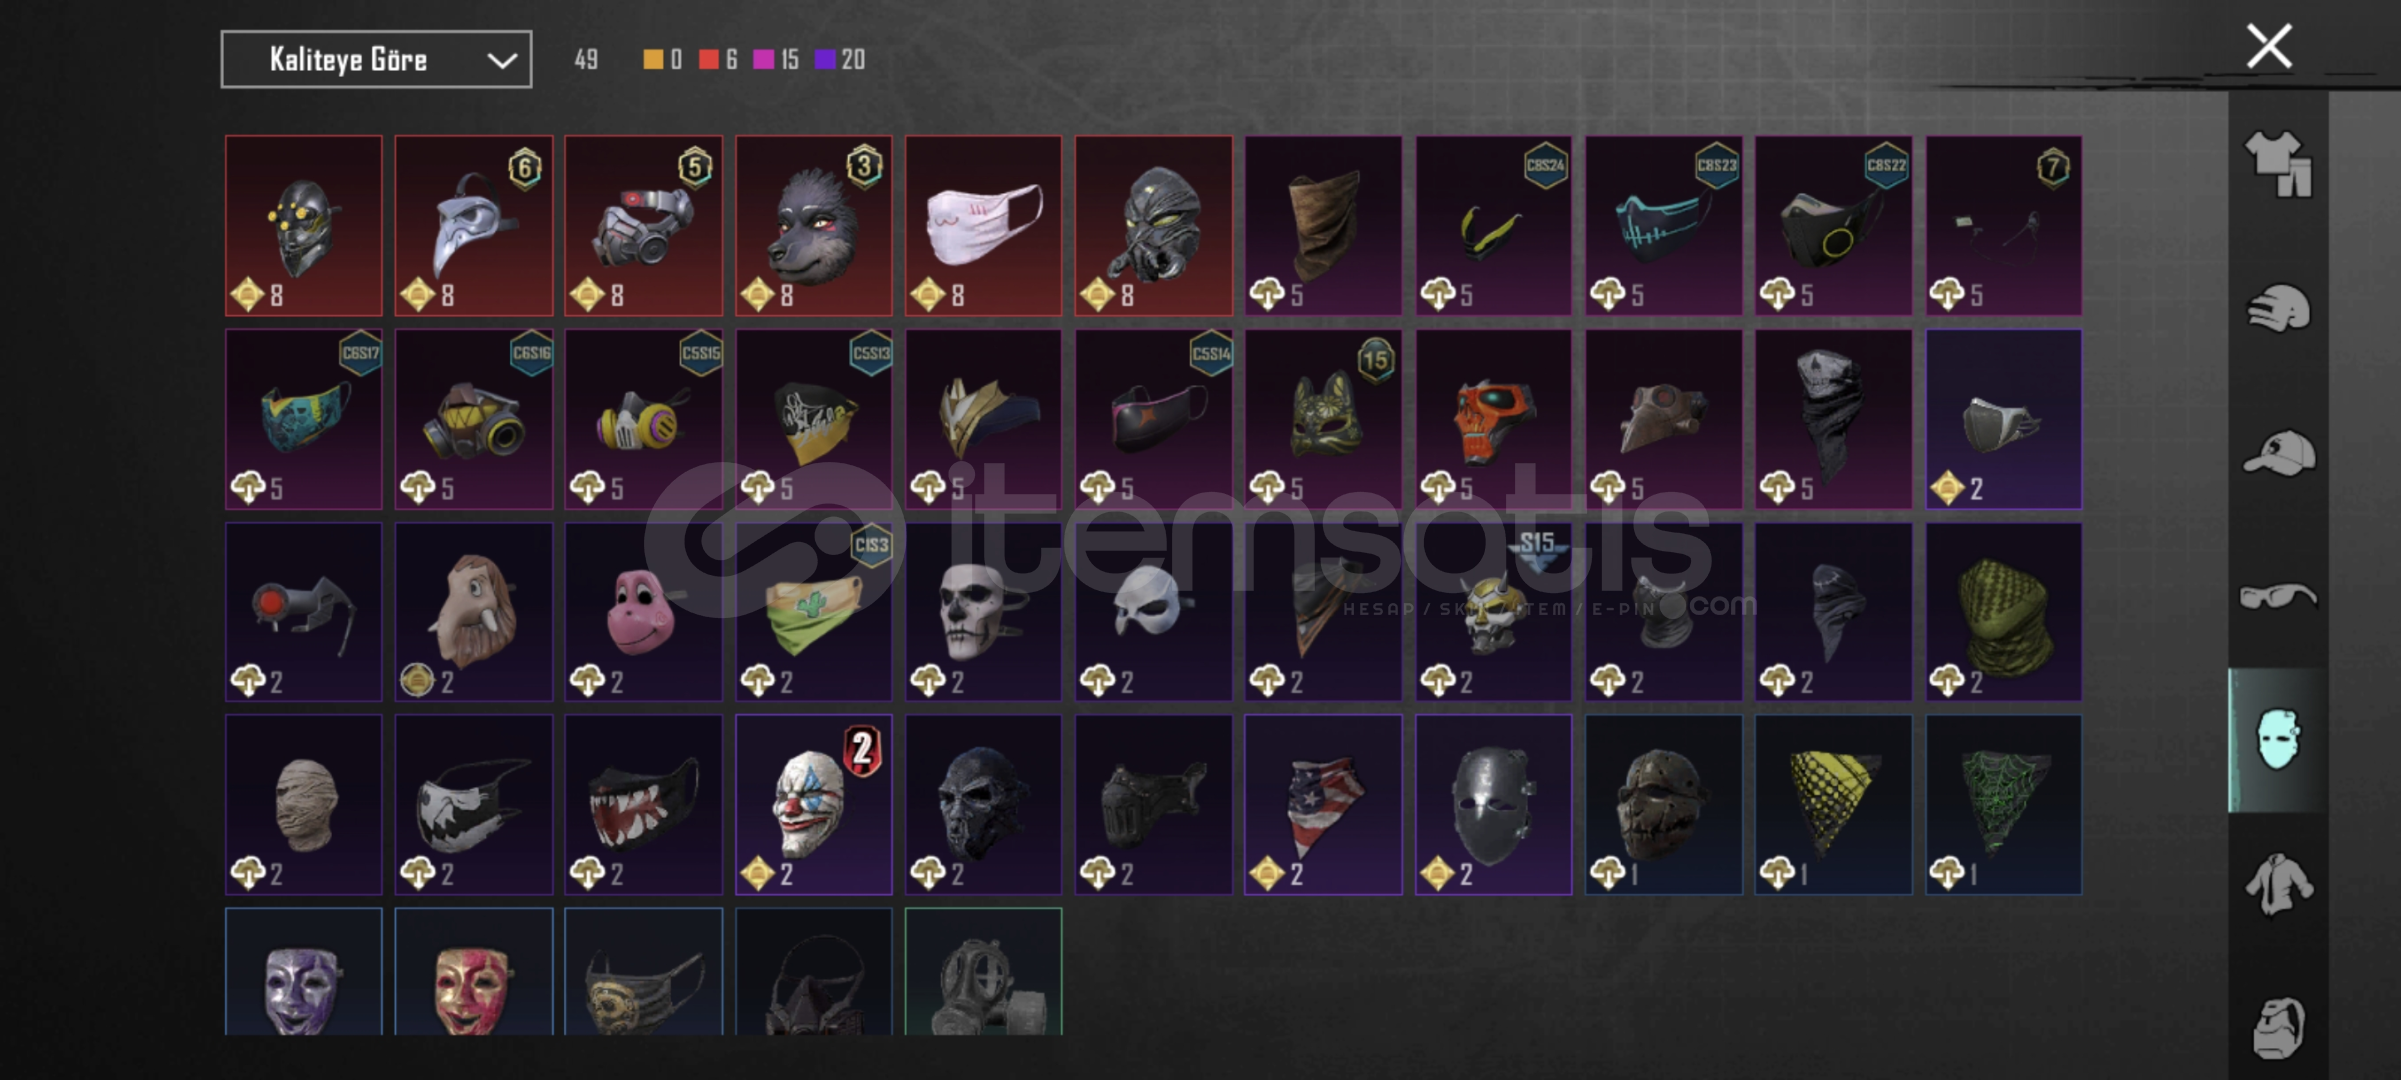2401x1080 pixels.
Task: Close the inventory with the X icon
Action: pyautogui.click(x=2269, y=47)
